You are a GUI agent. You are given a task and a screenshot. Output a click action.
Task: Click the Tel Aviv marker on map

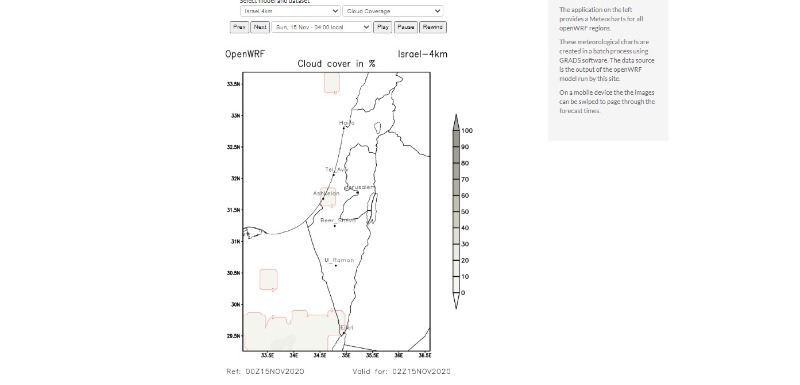coord(334,174)
